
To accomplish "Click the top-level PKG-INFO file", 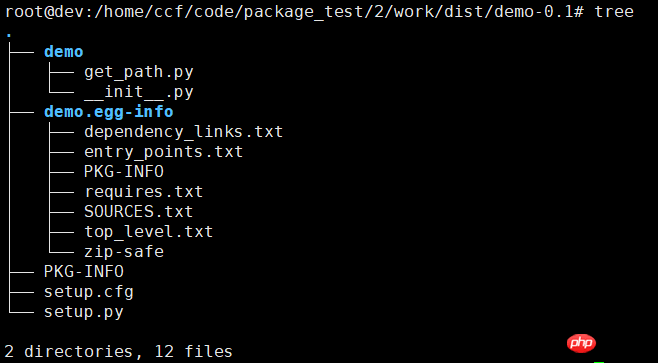I will pos(84,272).
